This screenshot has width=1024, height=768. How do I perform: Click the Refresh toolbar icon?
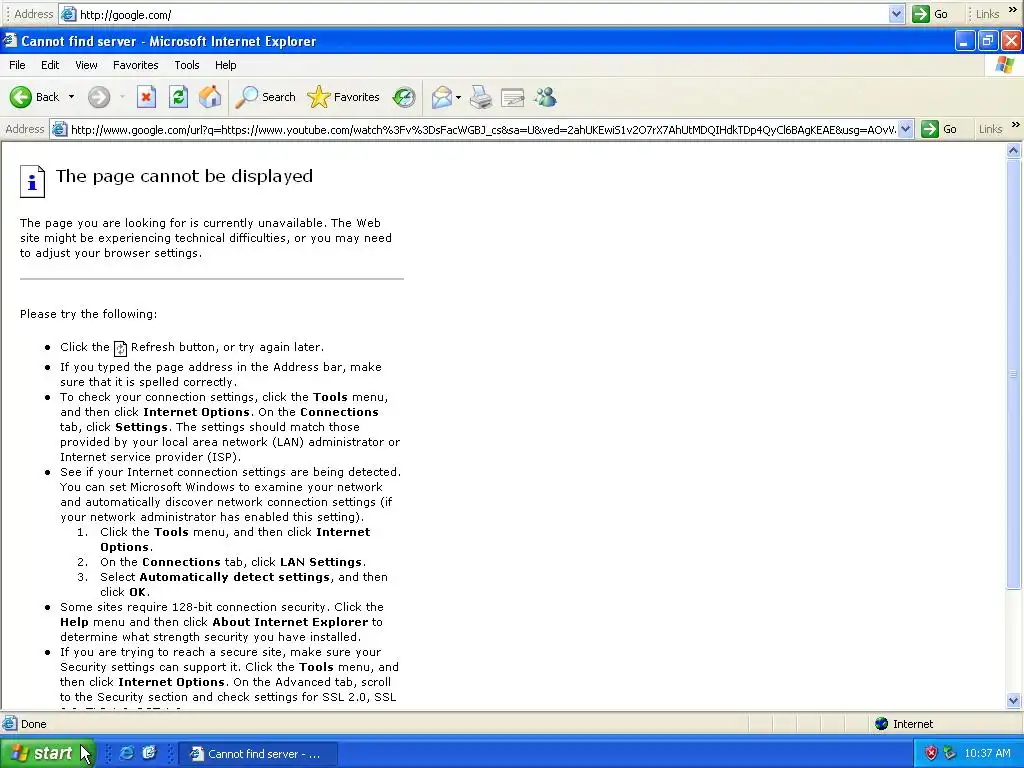tap(178, 97)
